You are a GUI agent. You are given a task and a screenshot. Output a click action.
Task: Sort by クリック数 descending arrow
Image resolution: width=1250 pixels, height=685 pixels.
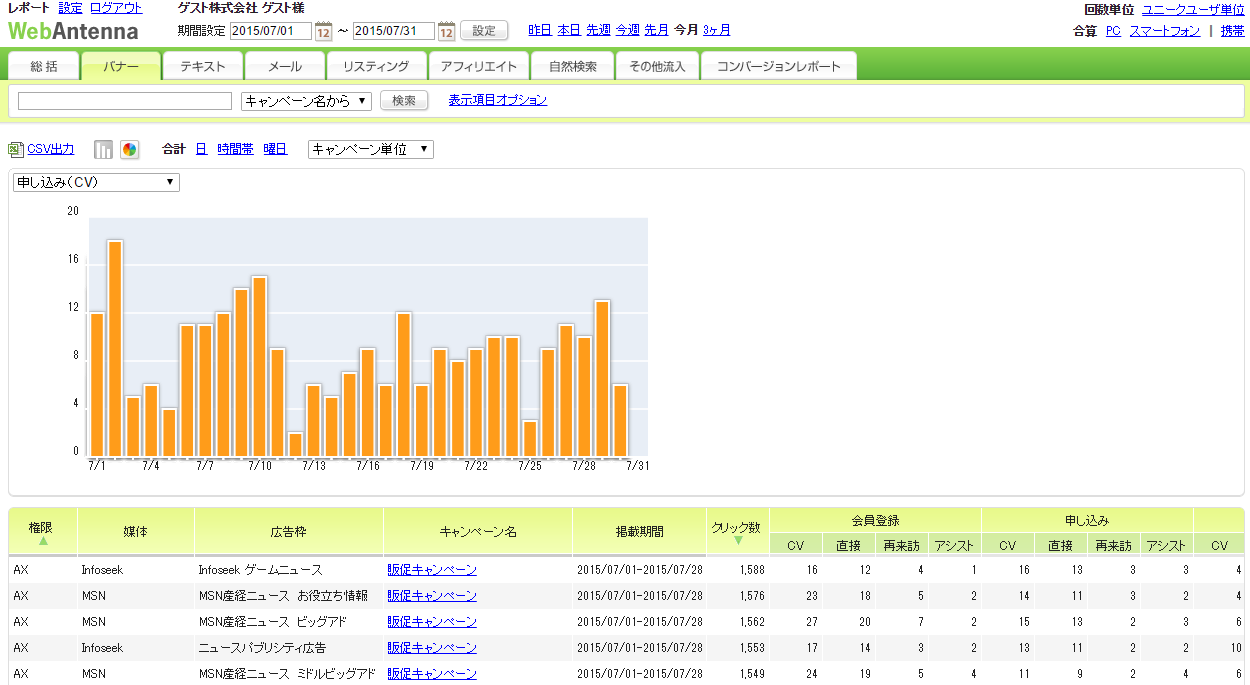point(737,541)
